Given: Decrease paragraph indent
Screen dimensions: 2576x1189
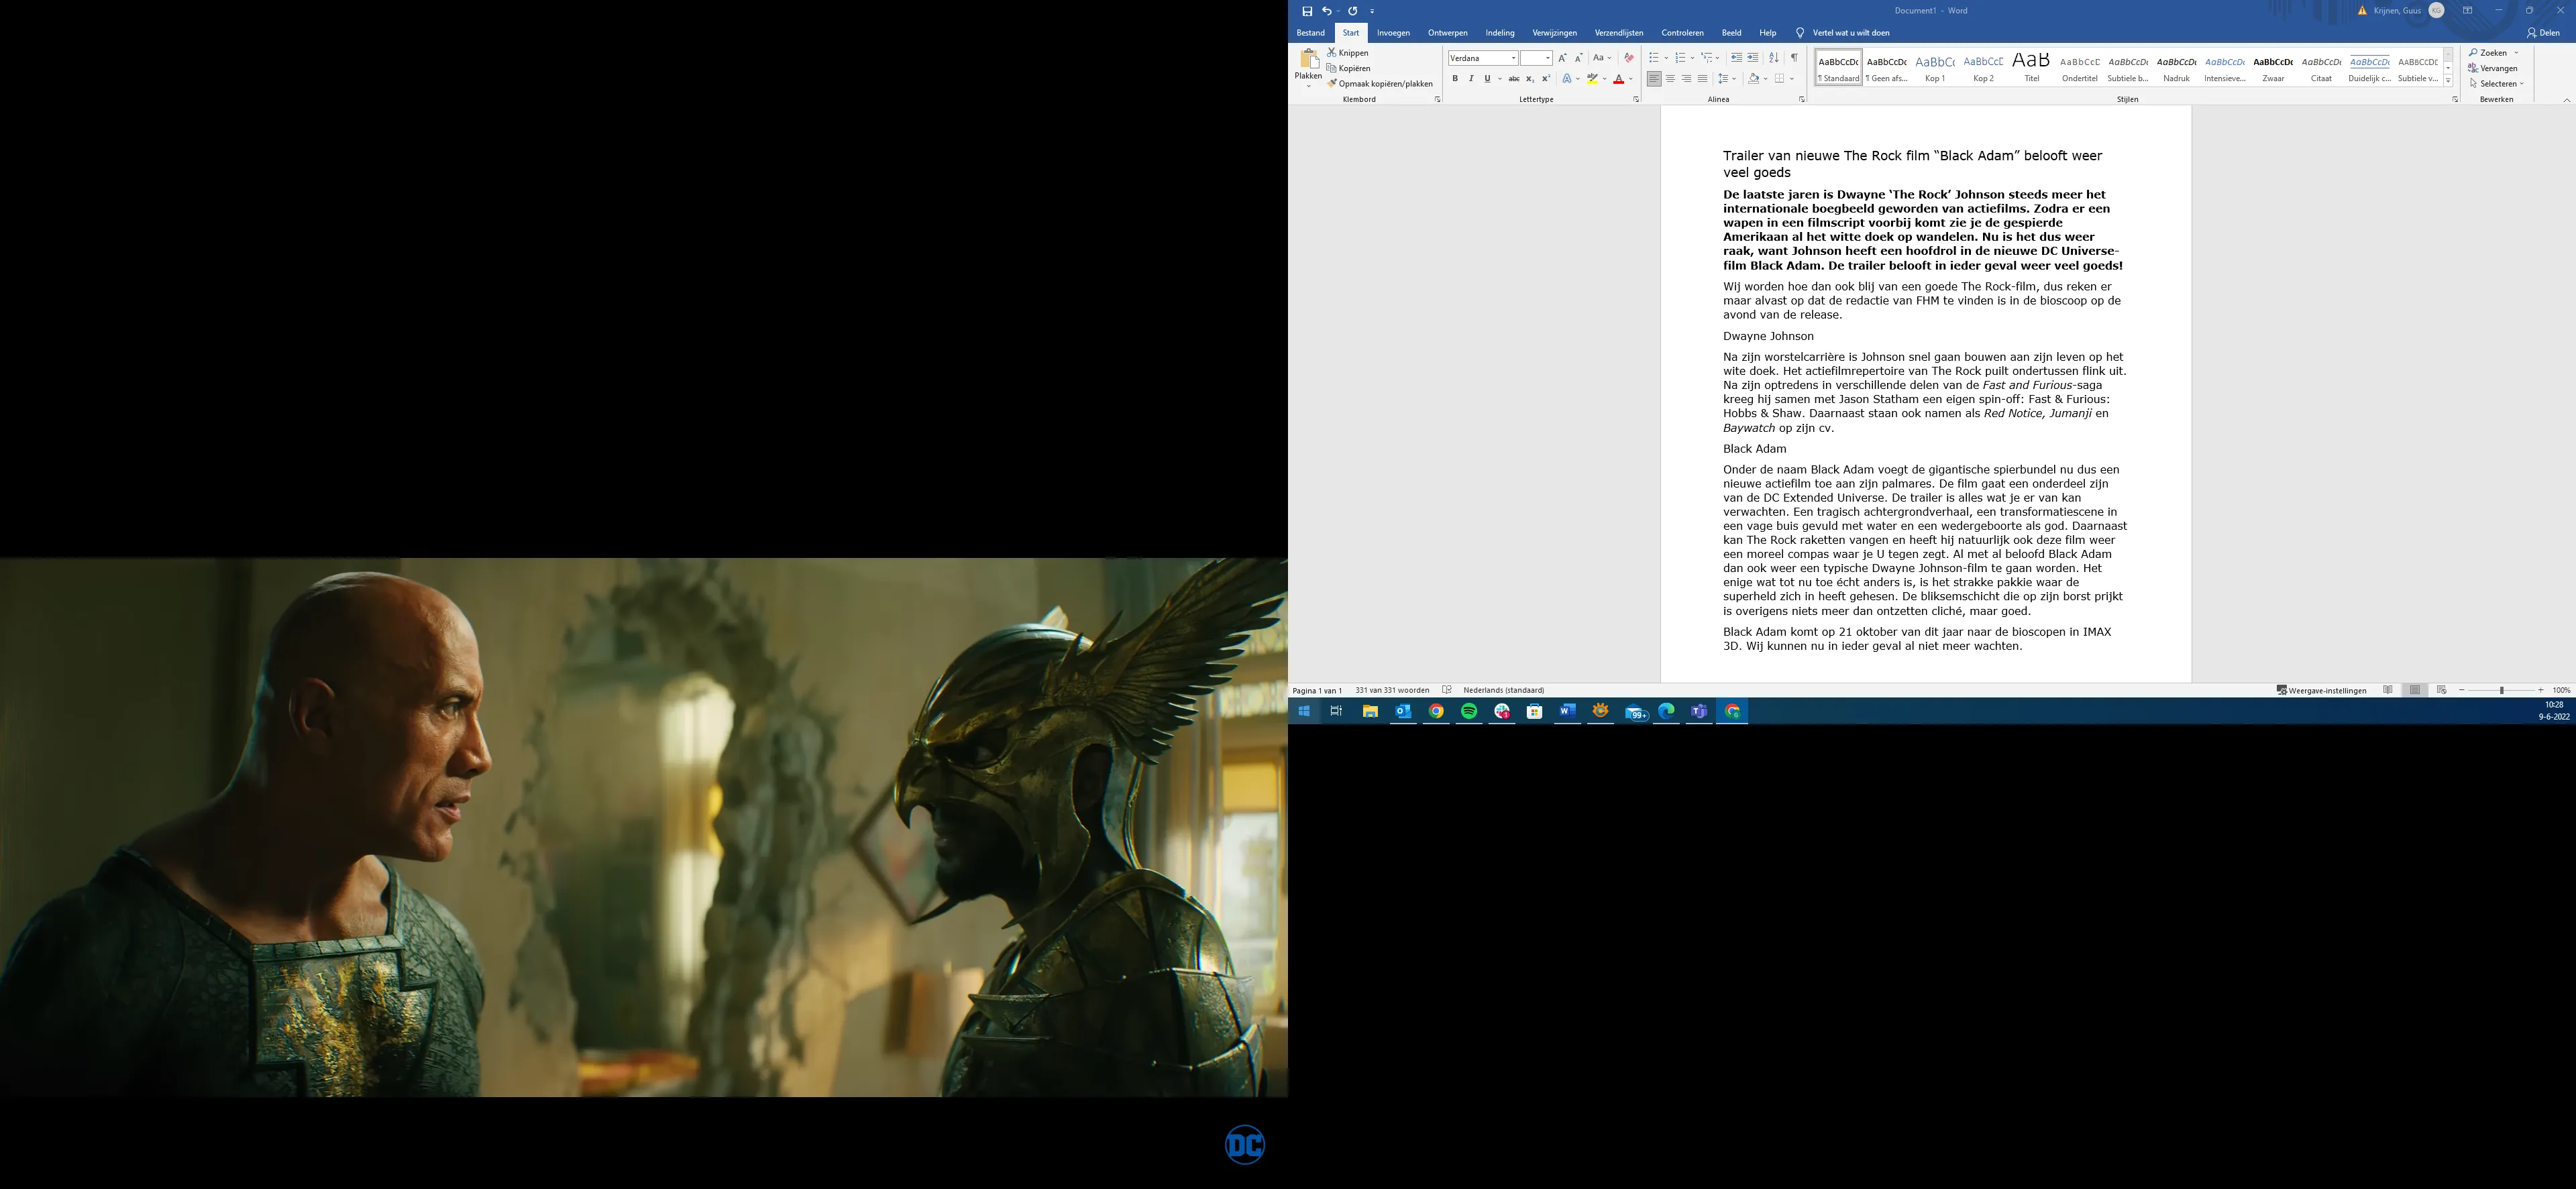Looking at the screenshot, I should (1736, 58).
